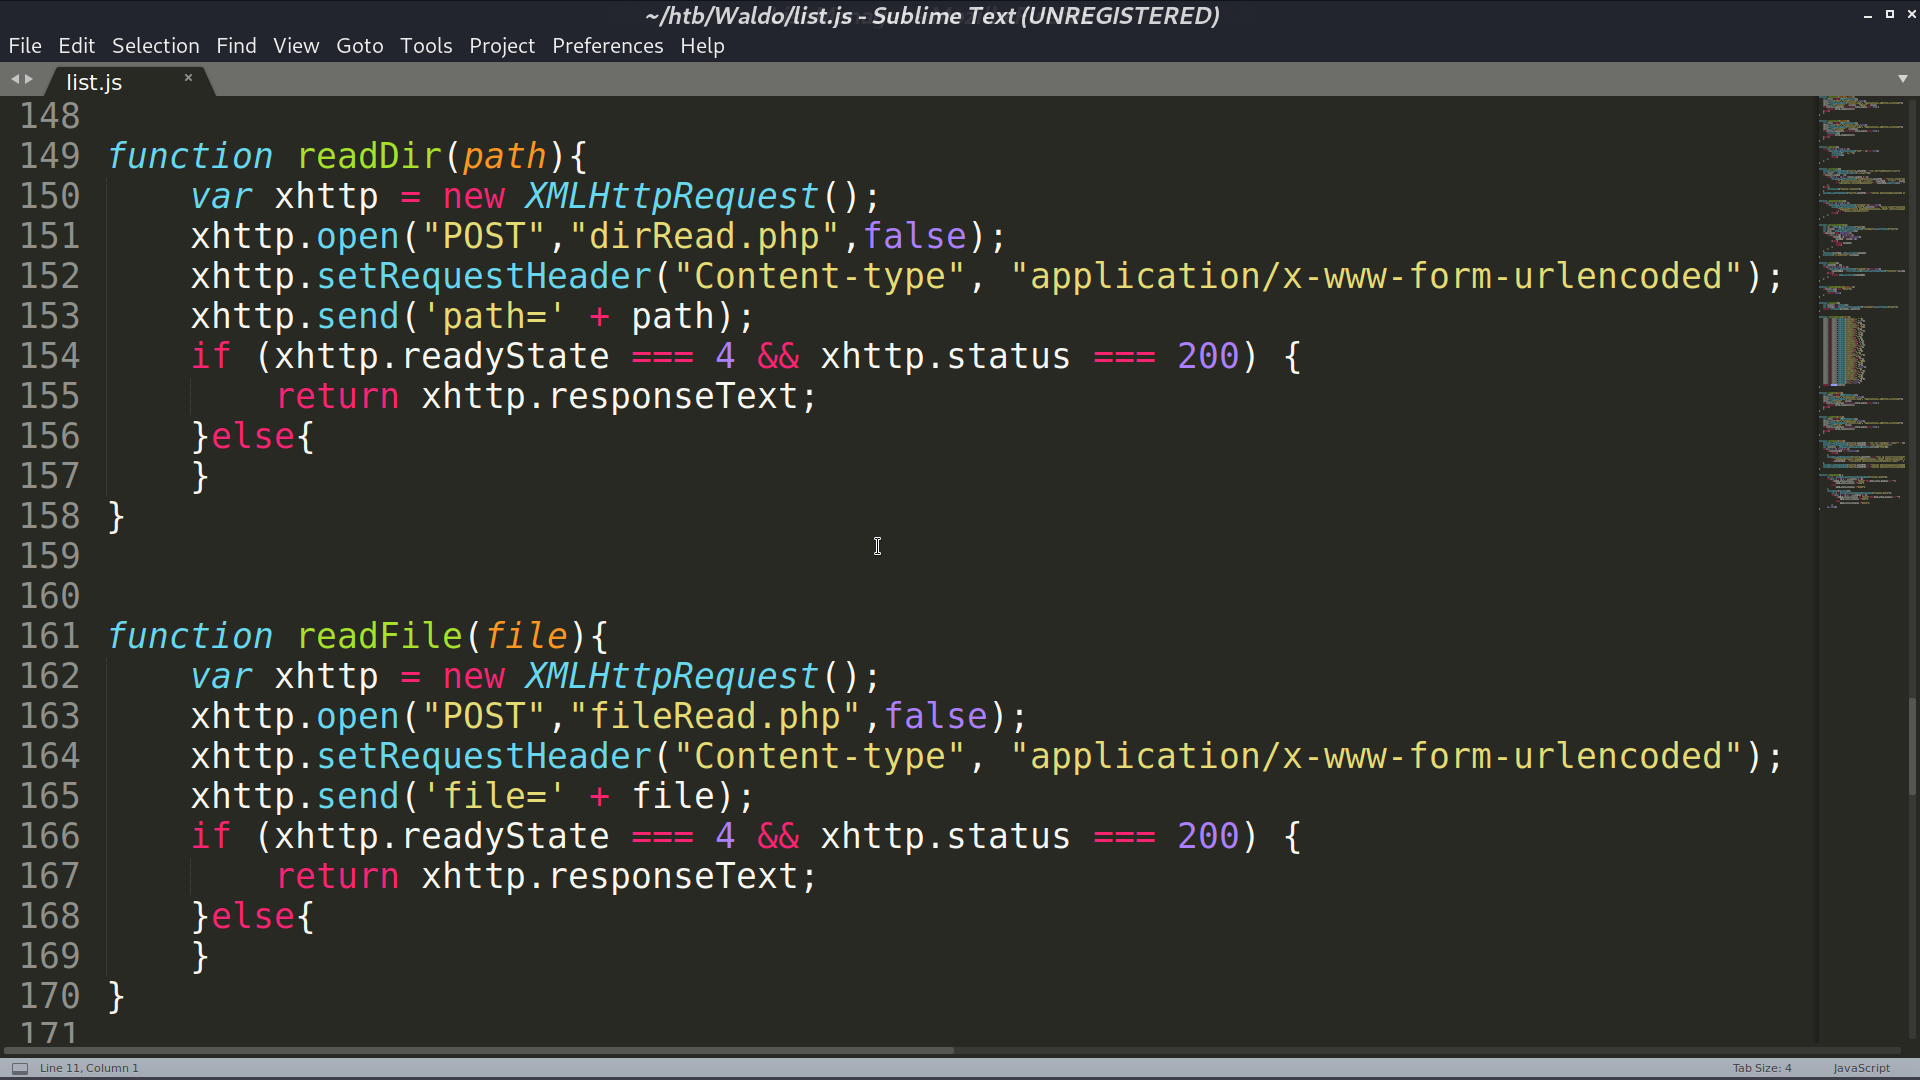
Task: Click else keyword on line 168
Action: 253,916
